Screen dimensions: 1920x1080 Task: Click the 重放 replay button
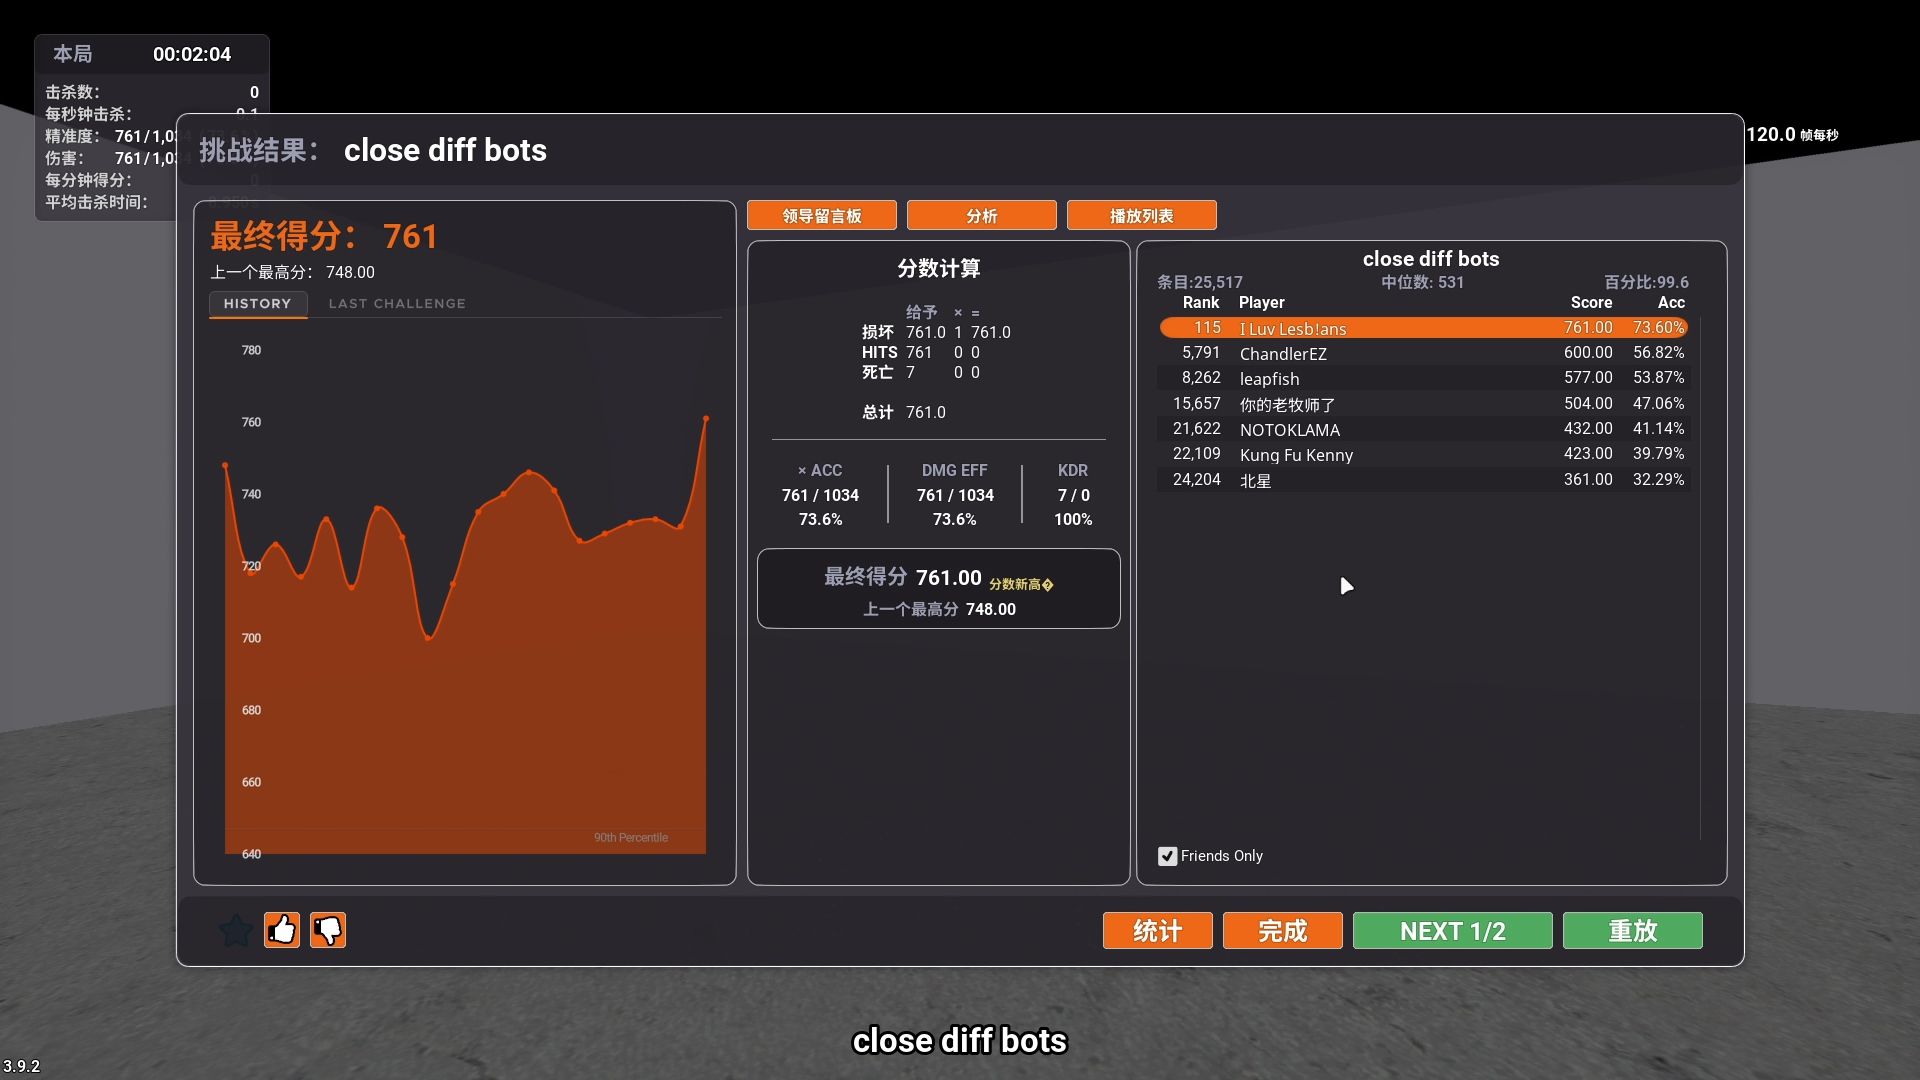click(1633, 931)
